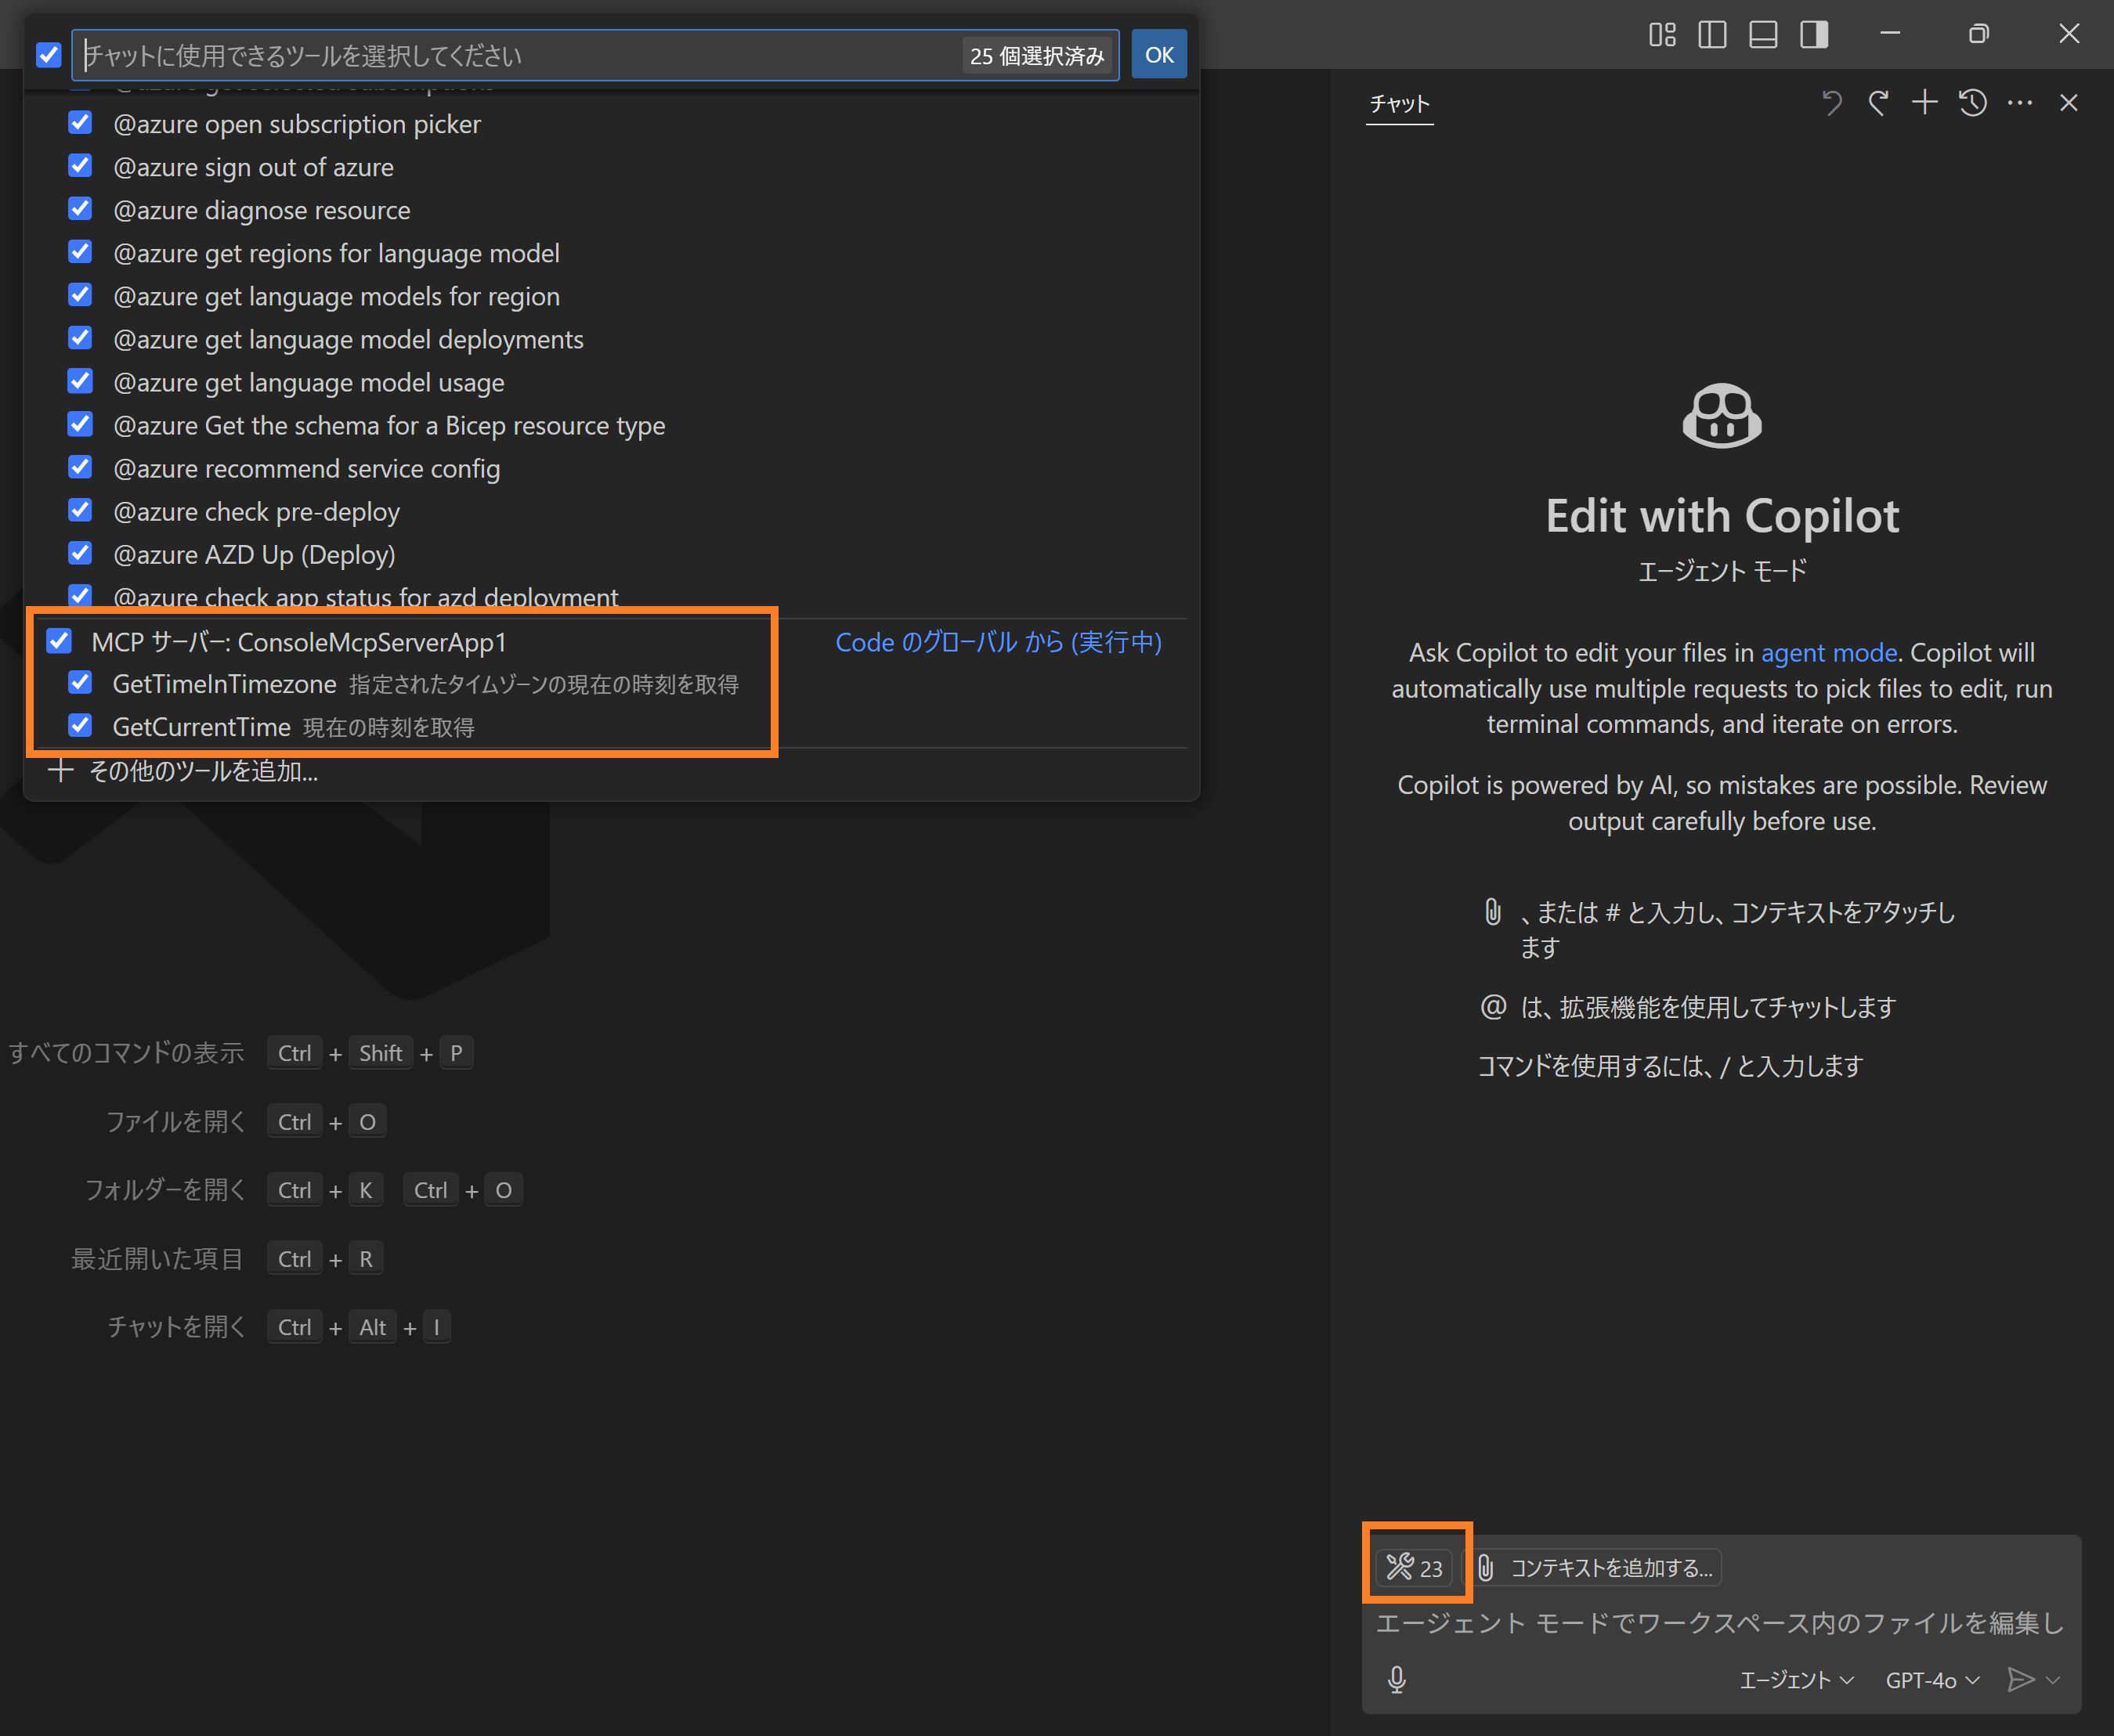The height and width of the screenshot is (1736, 2114).
Task: Click the send message arrow icon
Action: 2021,1679
